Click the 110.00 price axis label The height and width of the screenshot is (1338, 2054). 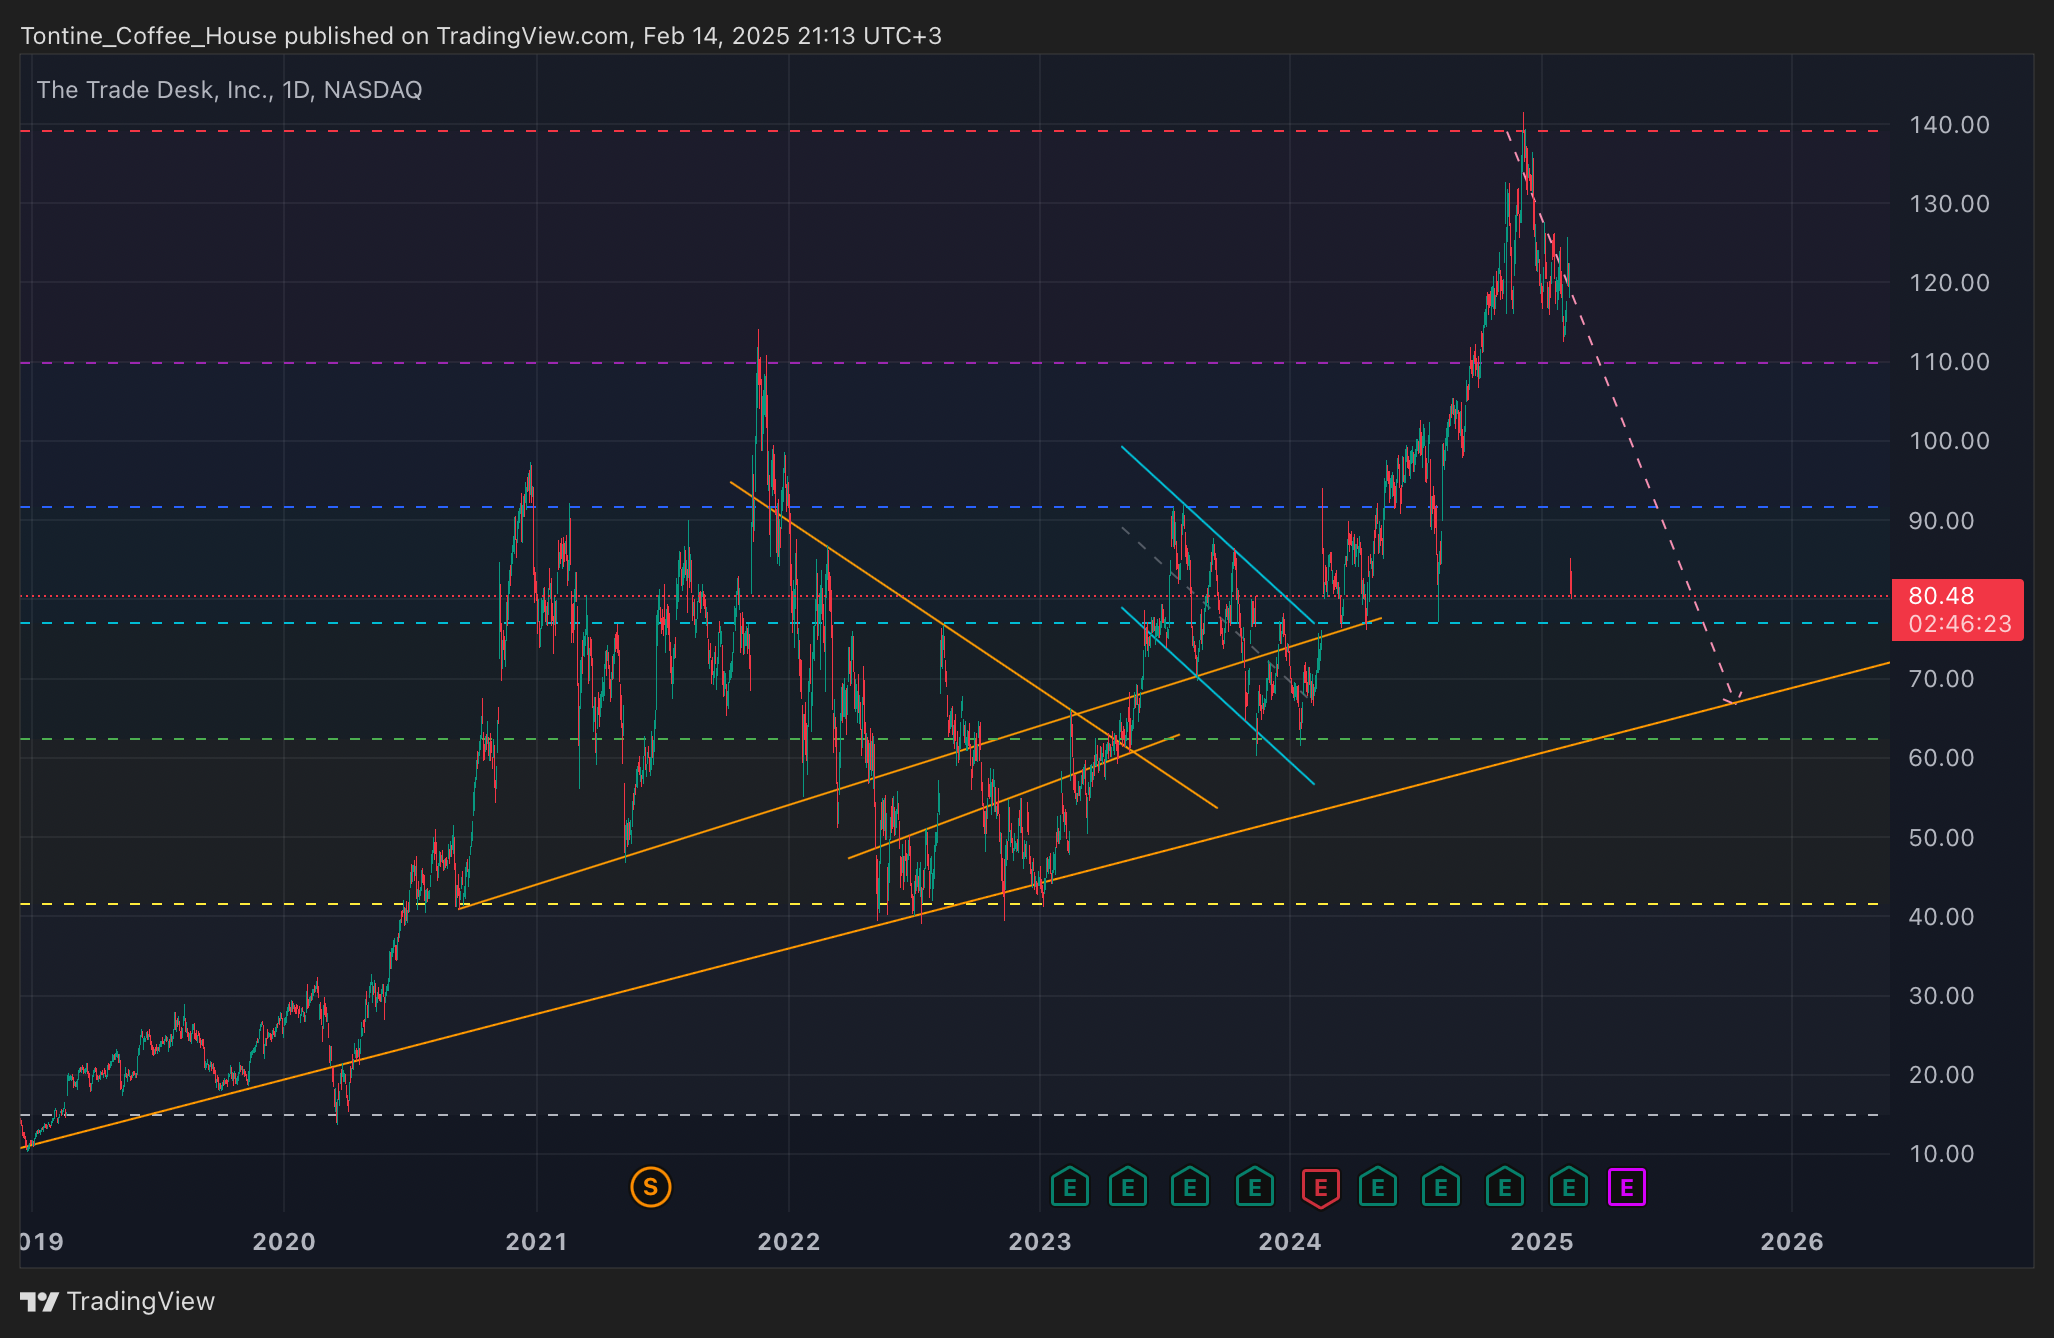pyautogui.click(x=1949, y=362)
